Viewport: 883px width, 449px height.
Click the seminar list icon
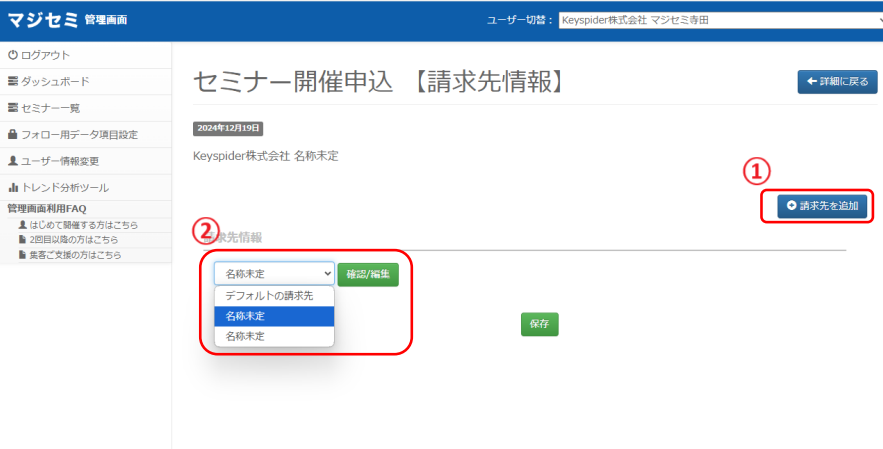(12, 108)
